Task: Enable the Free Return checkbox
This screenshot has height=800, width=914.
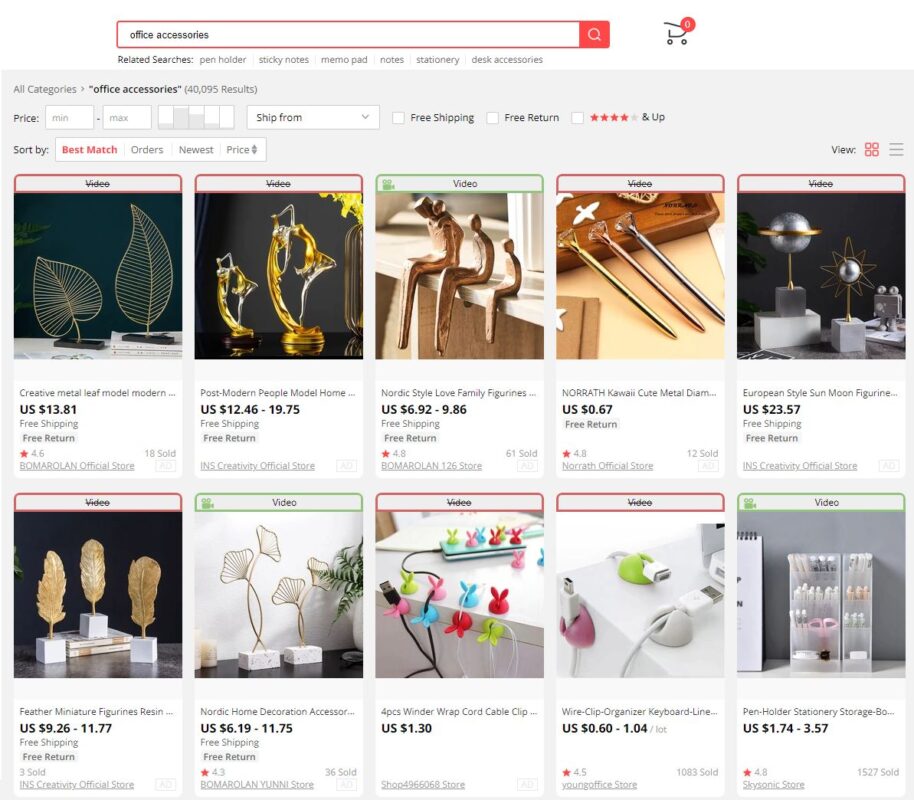Action: pyautogui.click(x=493, y=118)
